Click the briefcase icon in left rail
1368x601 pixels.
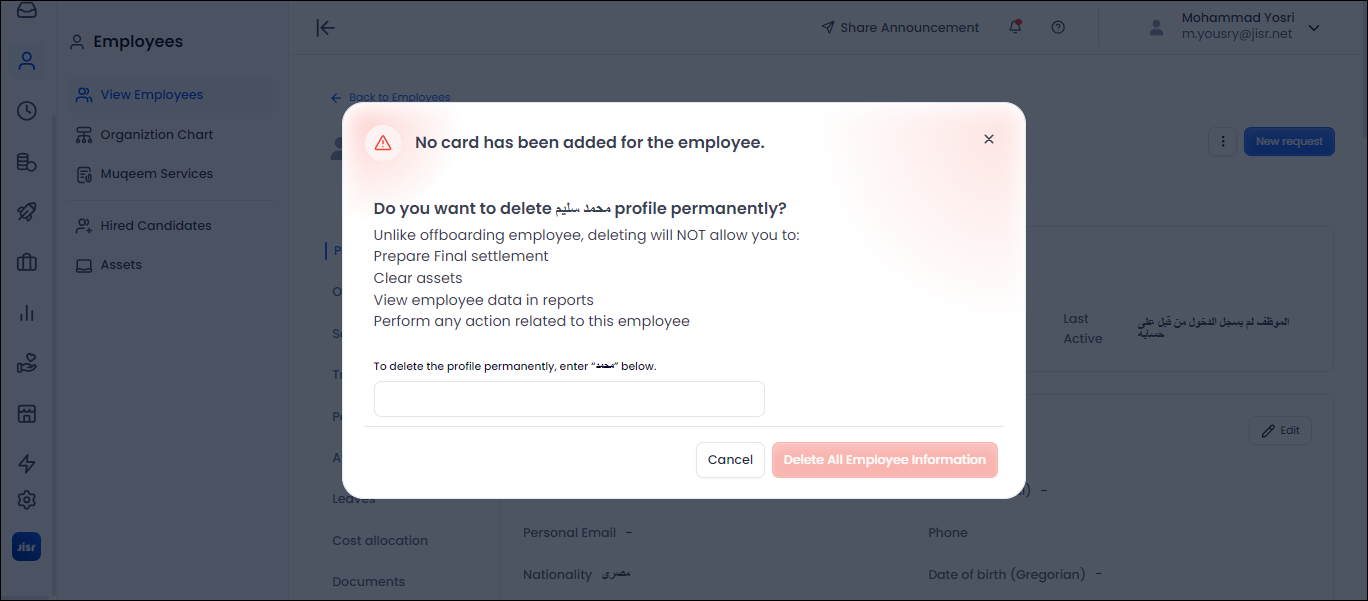pyautogui.click(x=27, y=263)
